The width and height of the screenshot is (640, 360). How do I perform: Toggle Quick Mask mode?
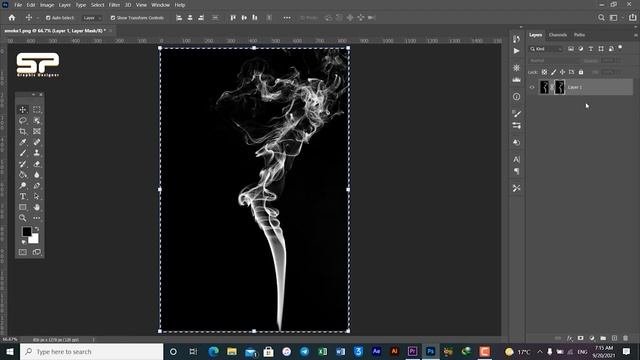click(x=23, y=252)
